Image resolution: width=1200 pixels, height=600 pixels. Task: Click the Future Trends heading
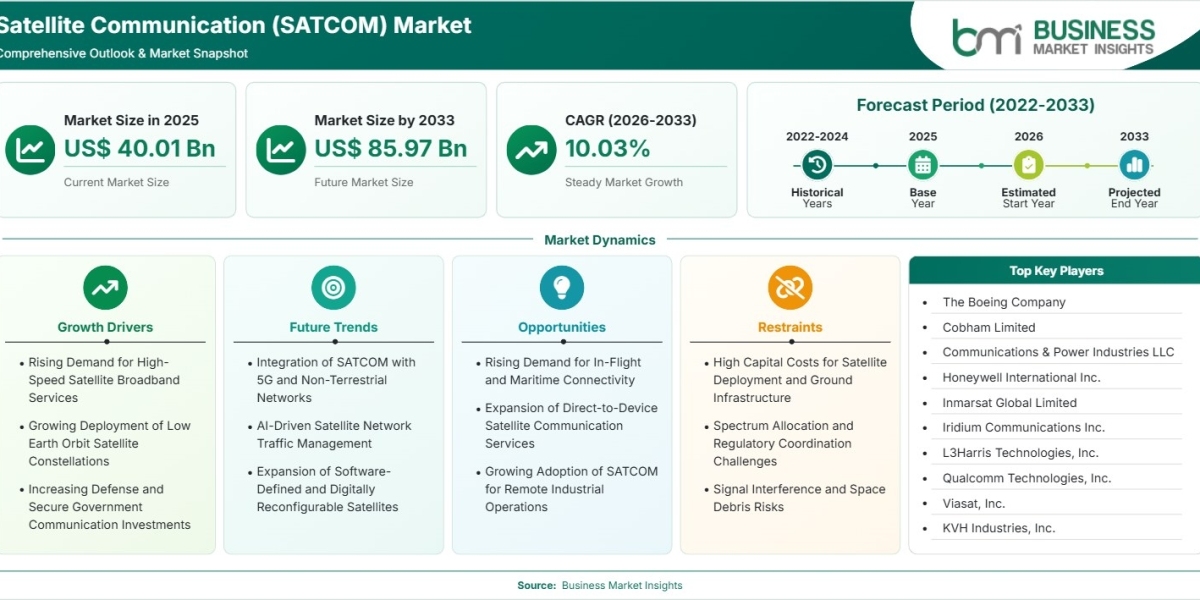tap(333, 327)
